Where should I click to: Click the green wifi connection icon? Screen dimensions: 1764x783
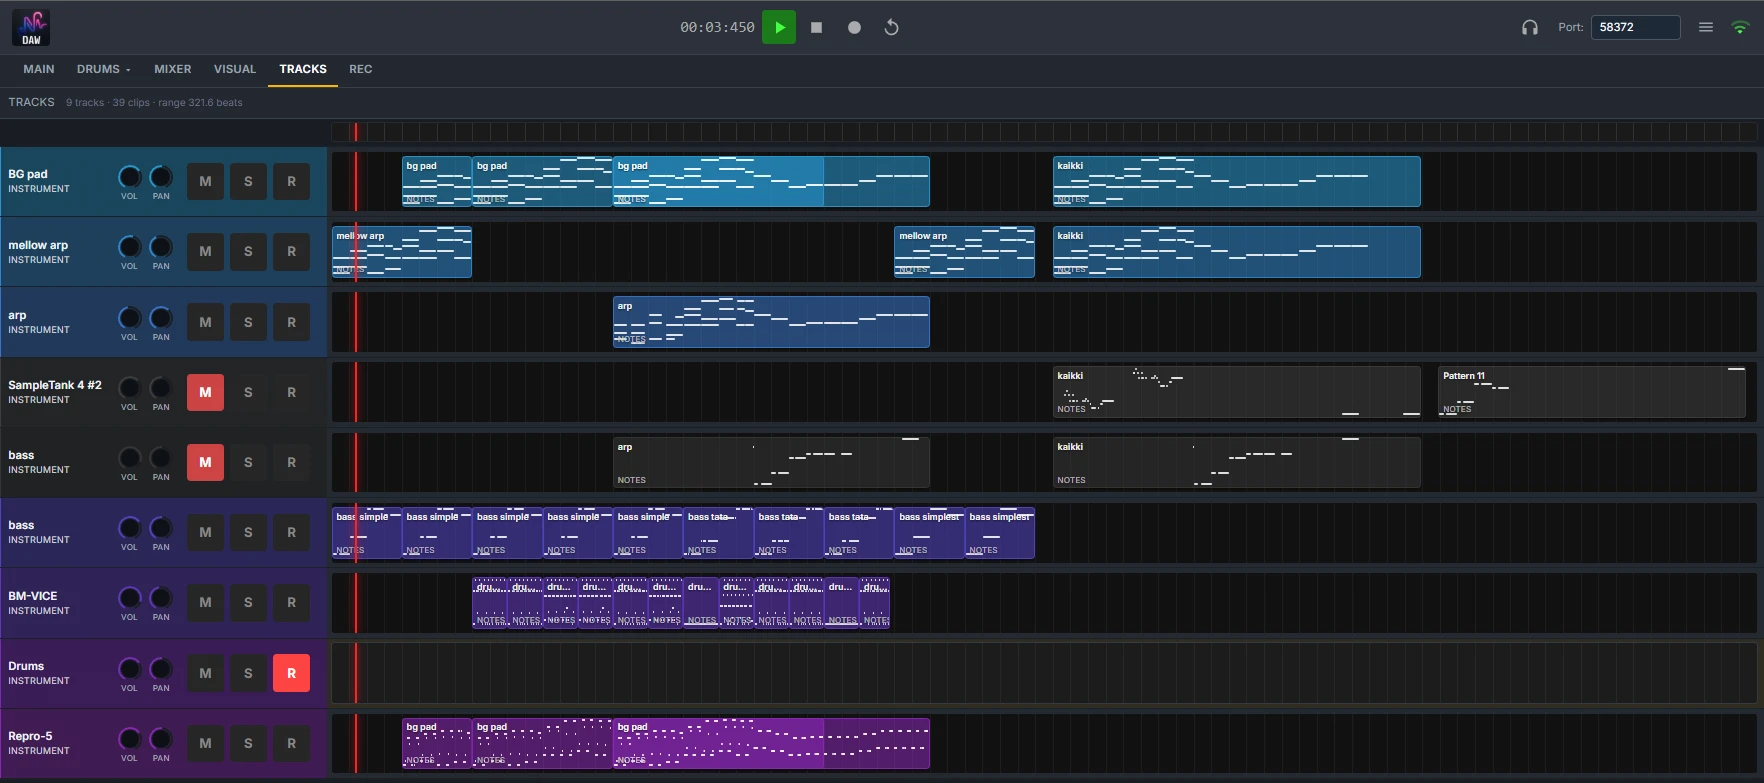click(x=1740, y=28)
